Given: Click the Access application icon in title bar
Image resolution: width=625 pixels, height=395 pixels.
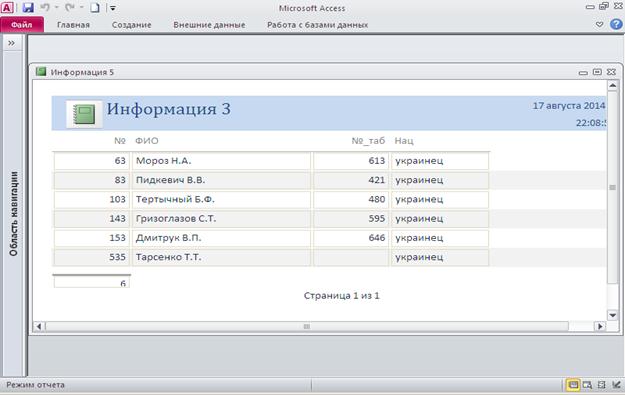Looking at the screenshot, I should (x=7, y=7).
